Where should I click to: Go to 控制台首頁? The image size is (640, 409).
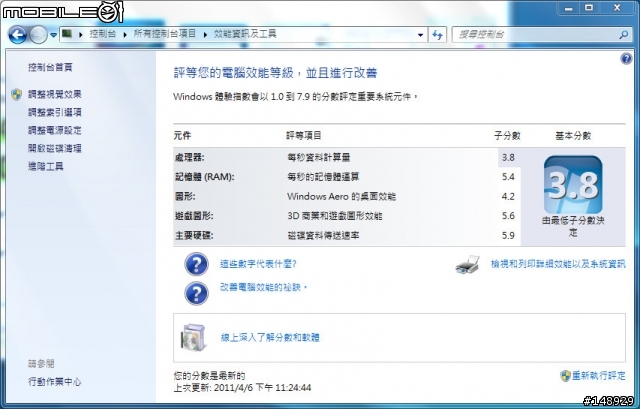(x=50, y=67)
